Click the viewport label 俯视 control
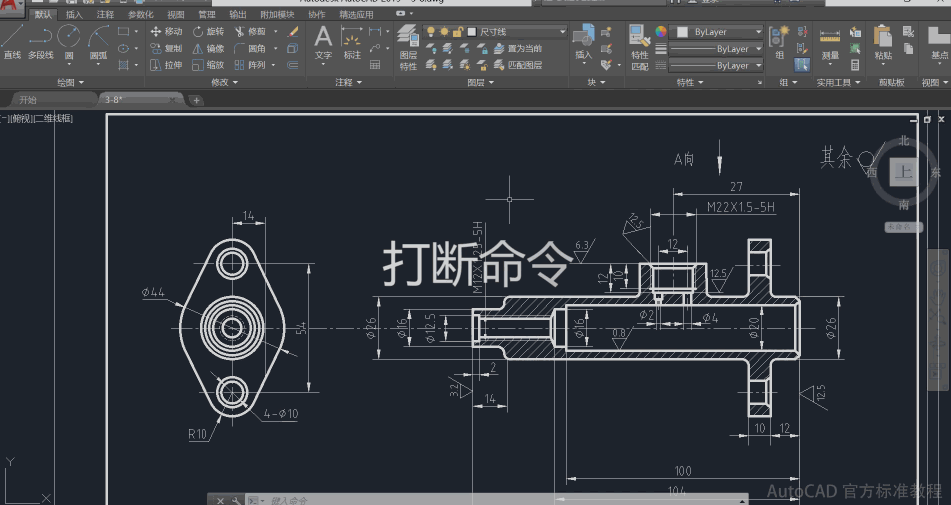This screenshot has width=951, height=505. (x=21, y=119)
